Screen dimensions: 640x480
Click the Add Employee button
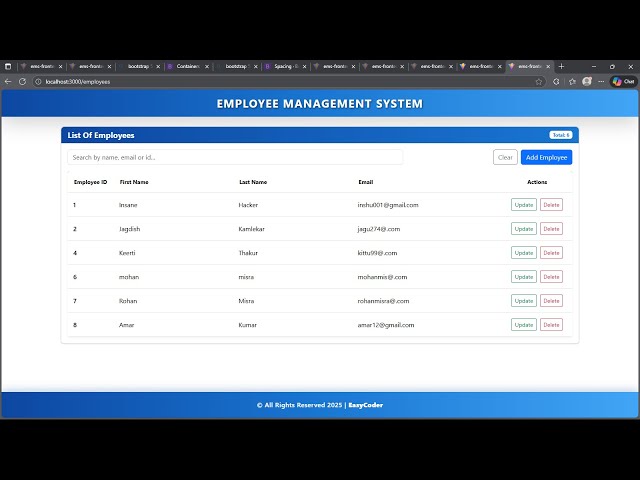pyautogui.click(x=547, y=157)
